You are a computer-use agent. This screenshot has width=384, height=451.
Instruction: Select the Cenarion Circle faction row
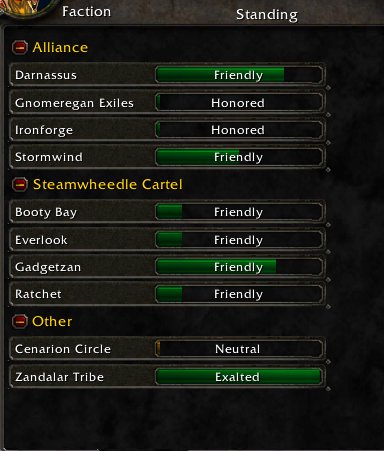tap(168, 349)
